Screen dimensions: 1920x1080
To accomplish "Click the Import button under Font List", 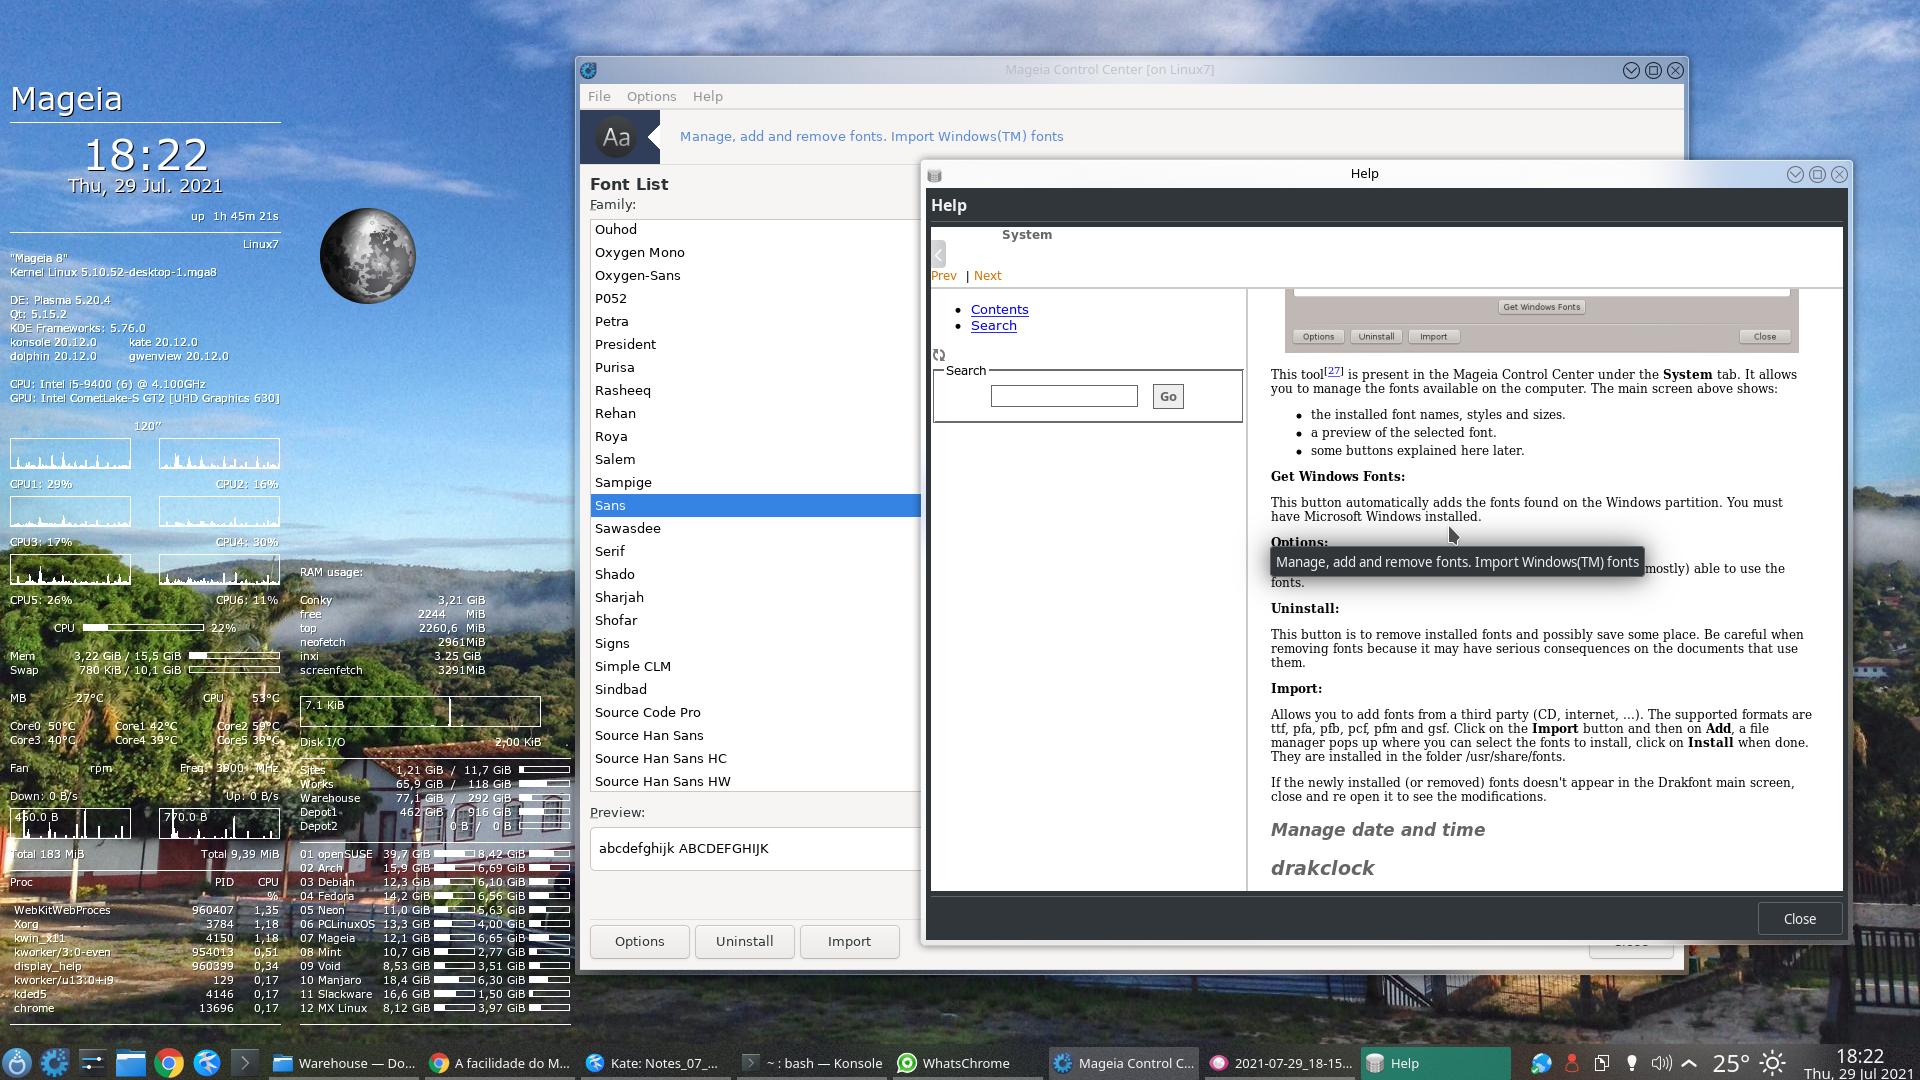I will (849, 941).
